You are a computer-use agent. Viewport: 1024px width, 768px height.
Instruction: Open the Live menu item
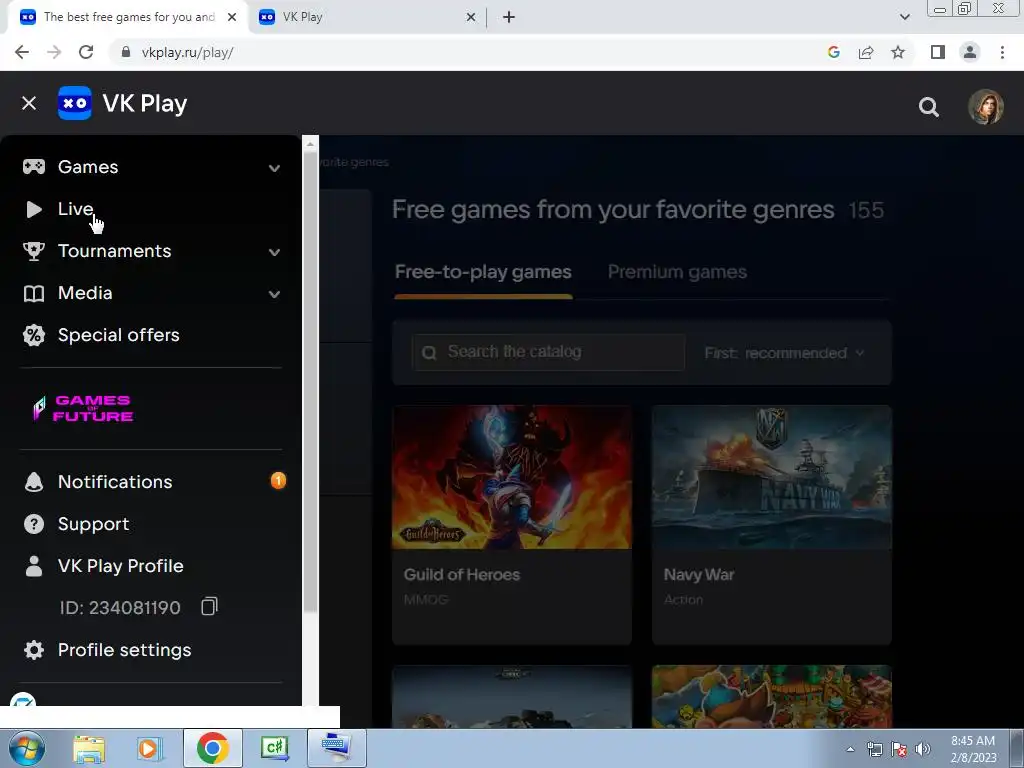[x=76, y=209]
